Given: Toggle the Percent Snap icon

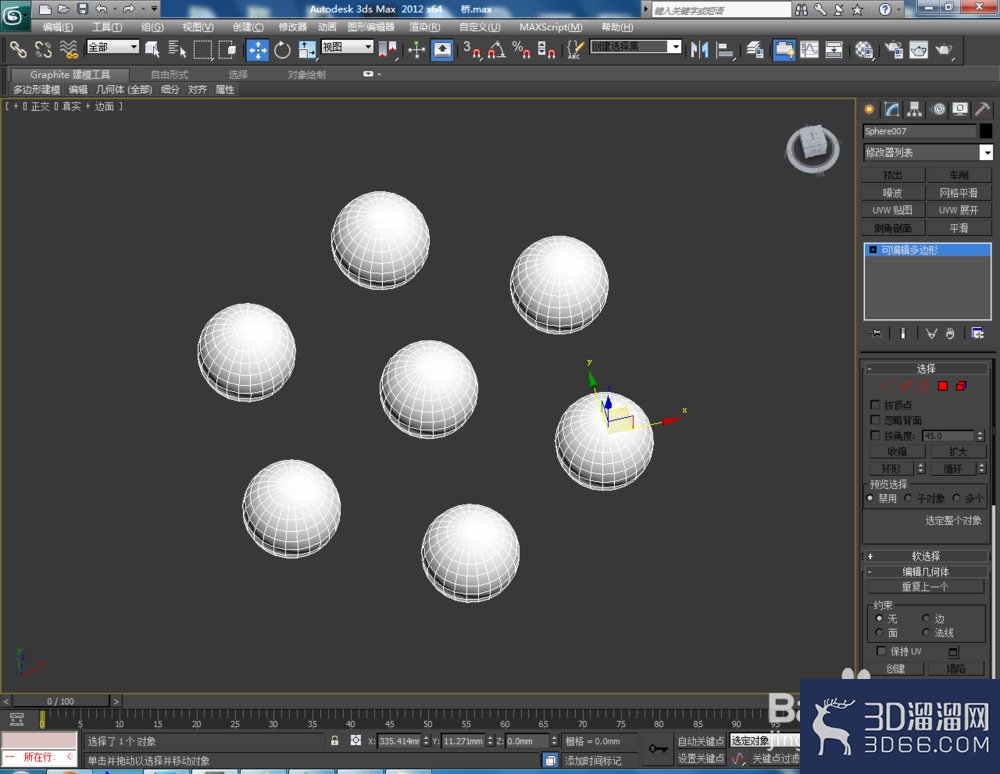Looking at the screenshot, I should 521,49.
